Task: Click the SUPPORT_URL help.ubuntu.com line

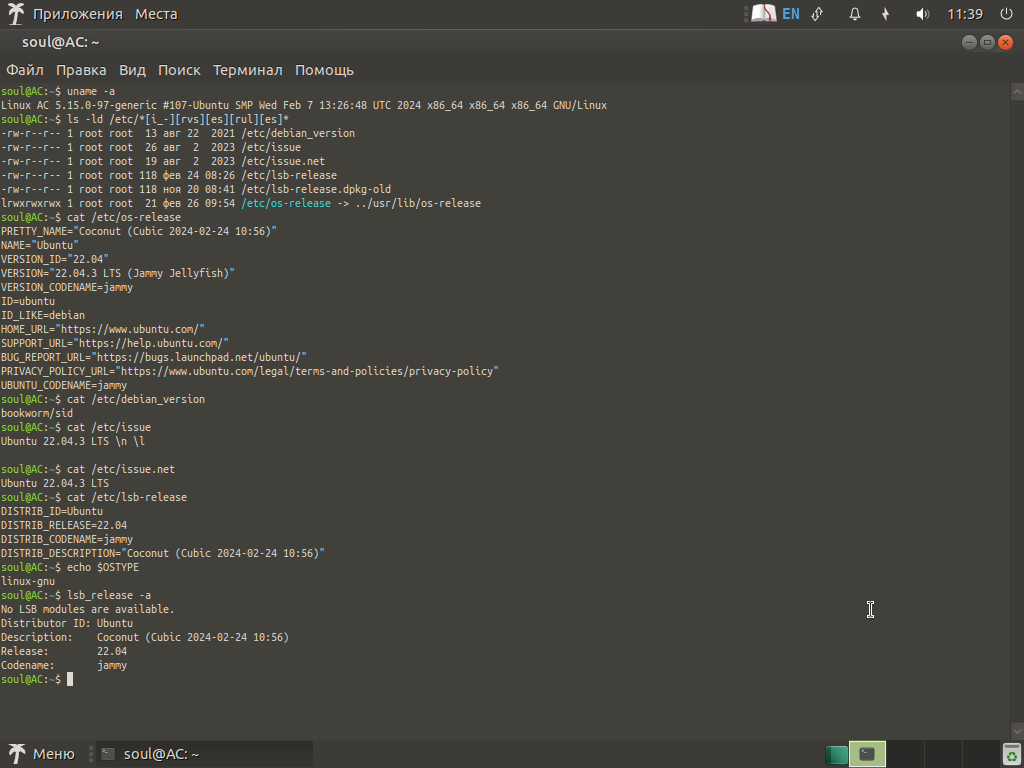Action: pyautogui.click(x=114, y=343)
